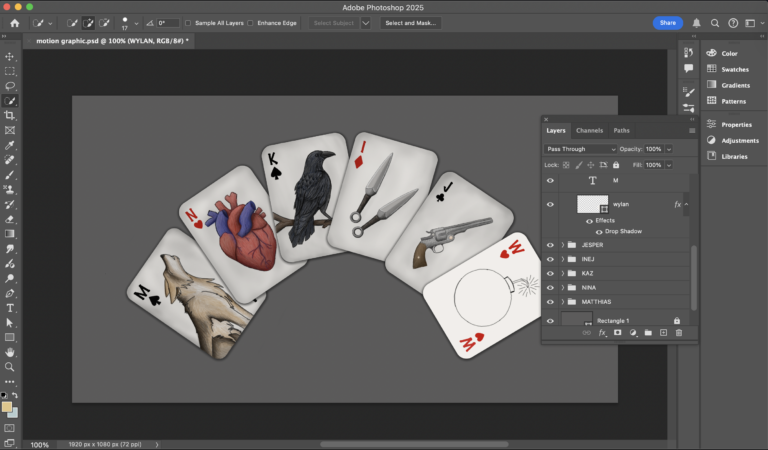Open the collapsed History panel icon
768x450 pixels.
pyautogui.click(x=688, y=52)
